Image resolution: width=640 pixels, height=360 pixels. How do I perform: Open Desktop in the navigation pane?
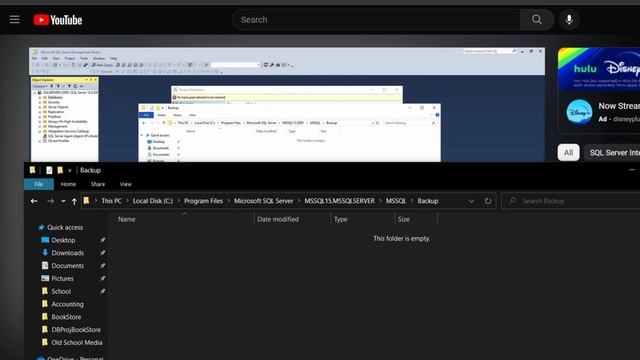63,240
